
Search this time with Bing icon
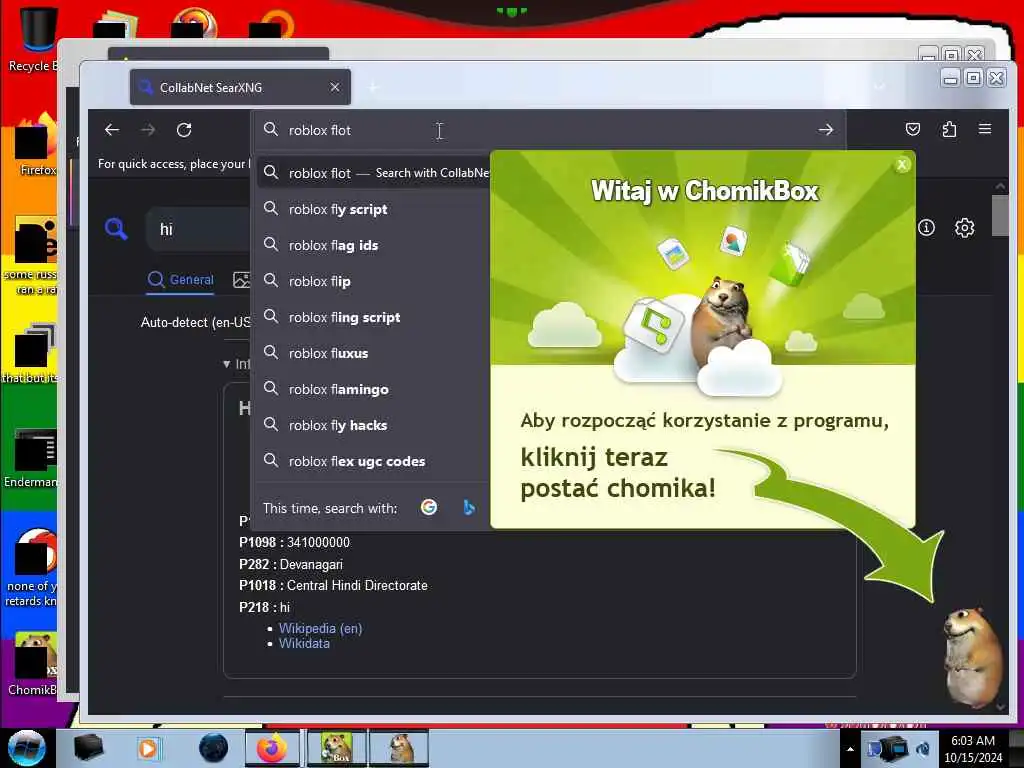pyautogui.click(x=468, y=507)
